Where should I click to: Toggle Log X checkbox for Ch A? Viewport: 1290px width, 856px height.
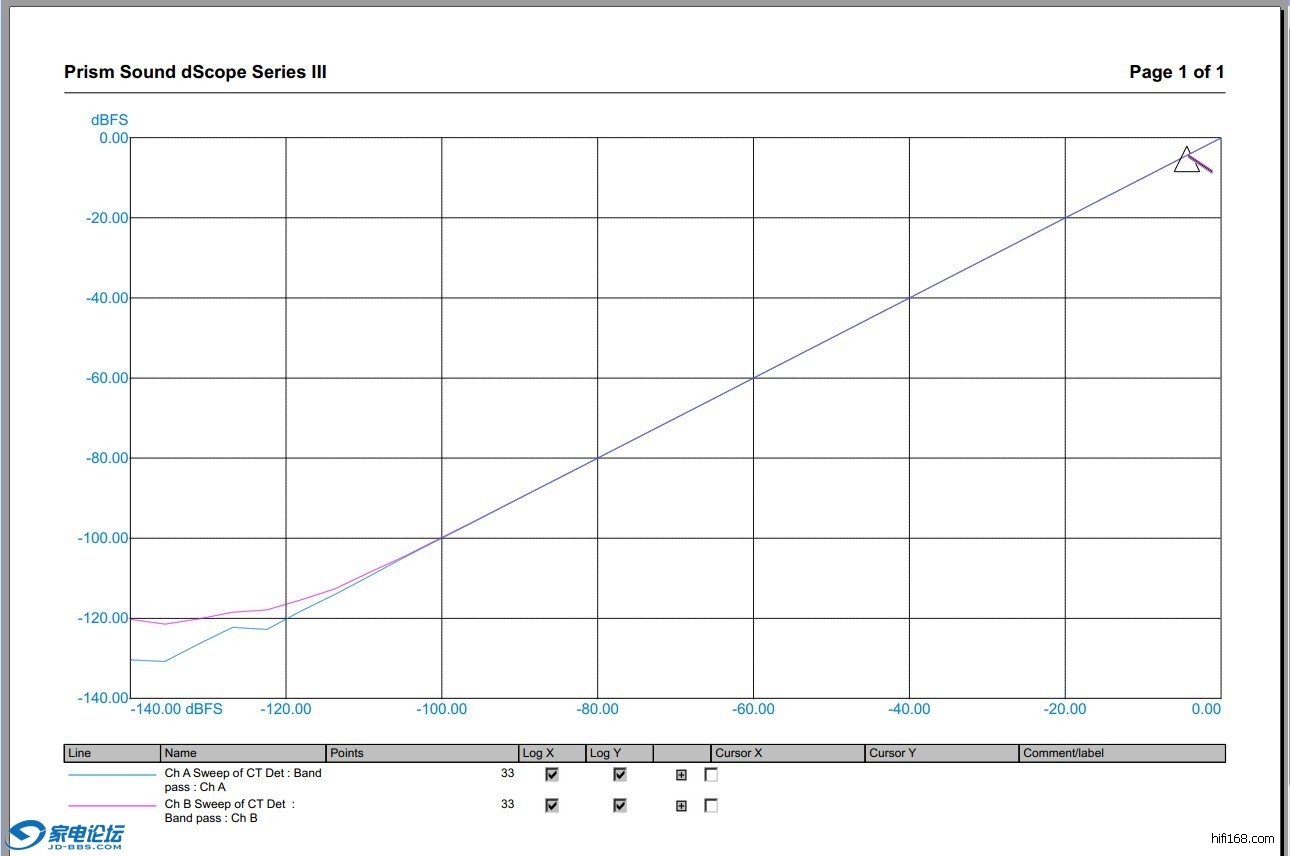(552, 775)
